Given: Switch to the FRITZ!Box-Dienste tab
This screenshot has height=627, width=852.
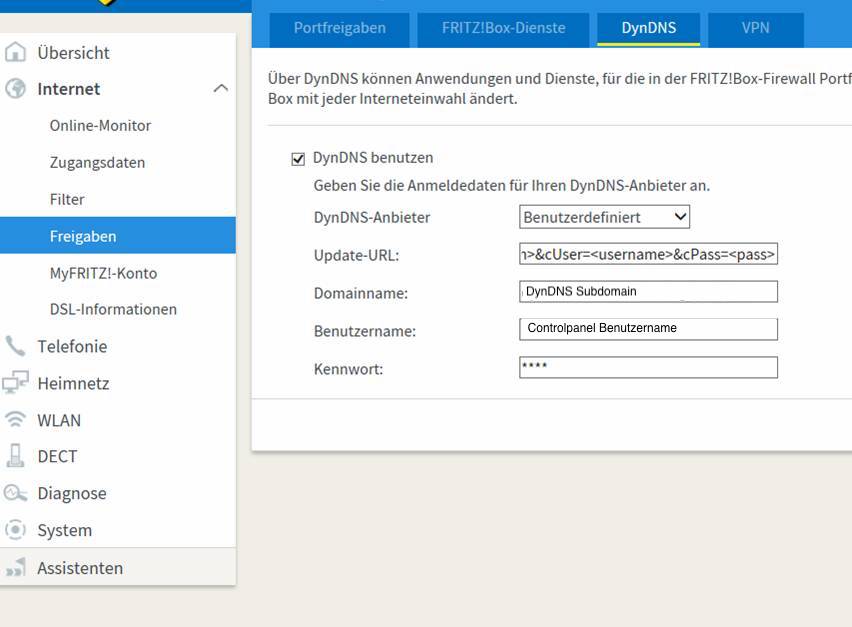Looking at the screenshot, I should click(x=503, y=28).
